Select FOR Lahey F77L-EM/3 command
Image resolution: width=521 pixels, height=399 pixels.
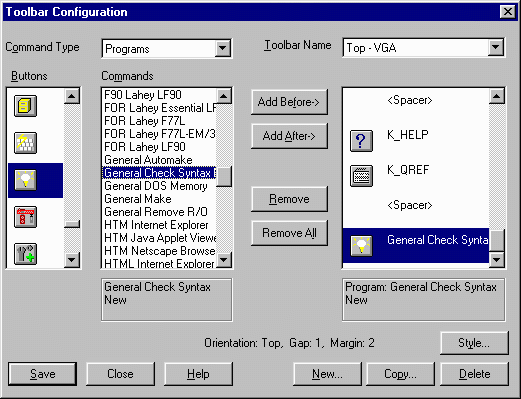(159, 134)
